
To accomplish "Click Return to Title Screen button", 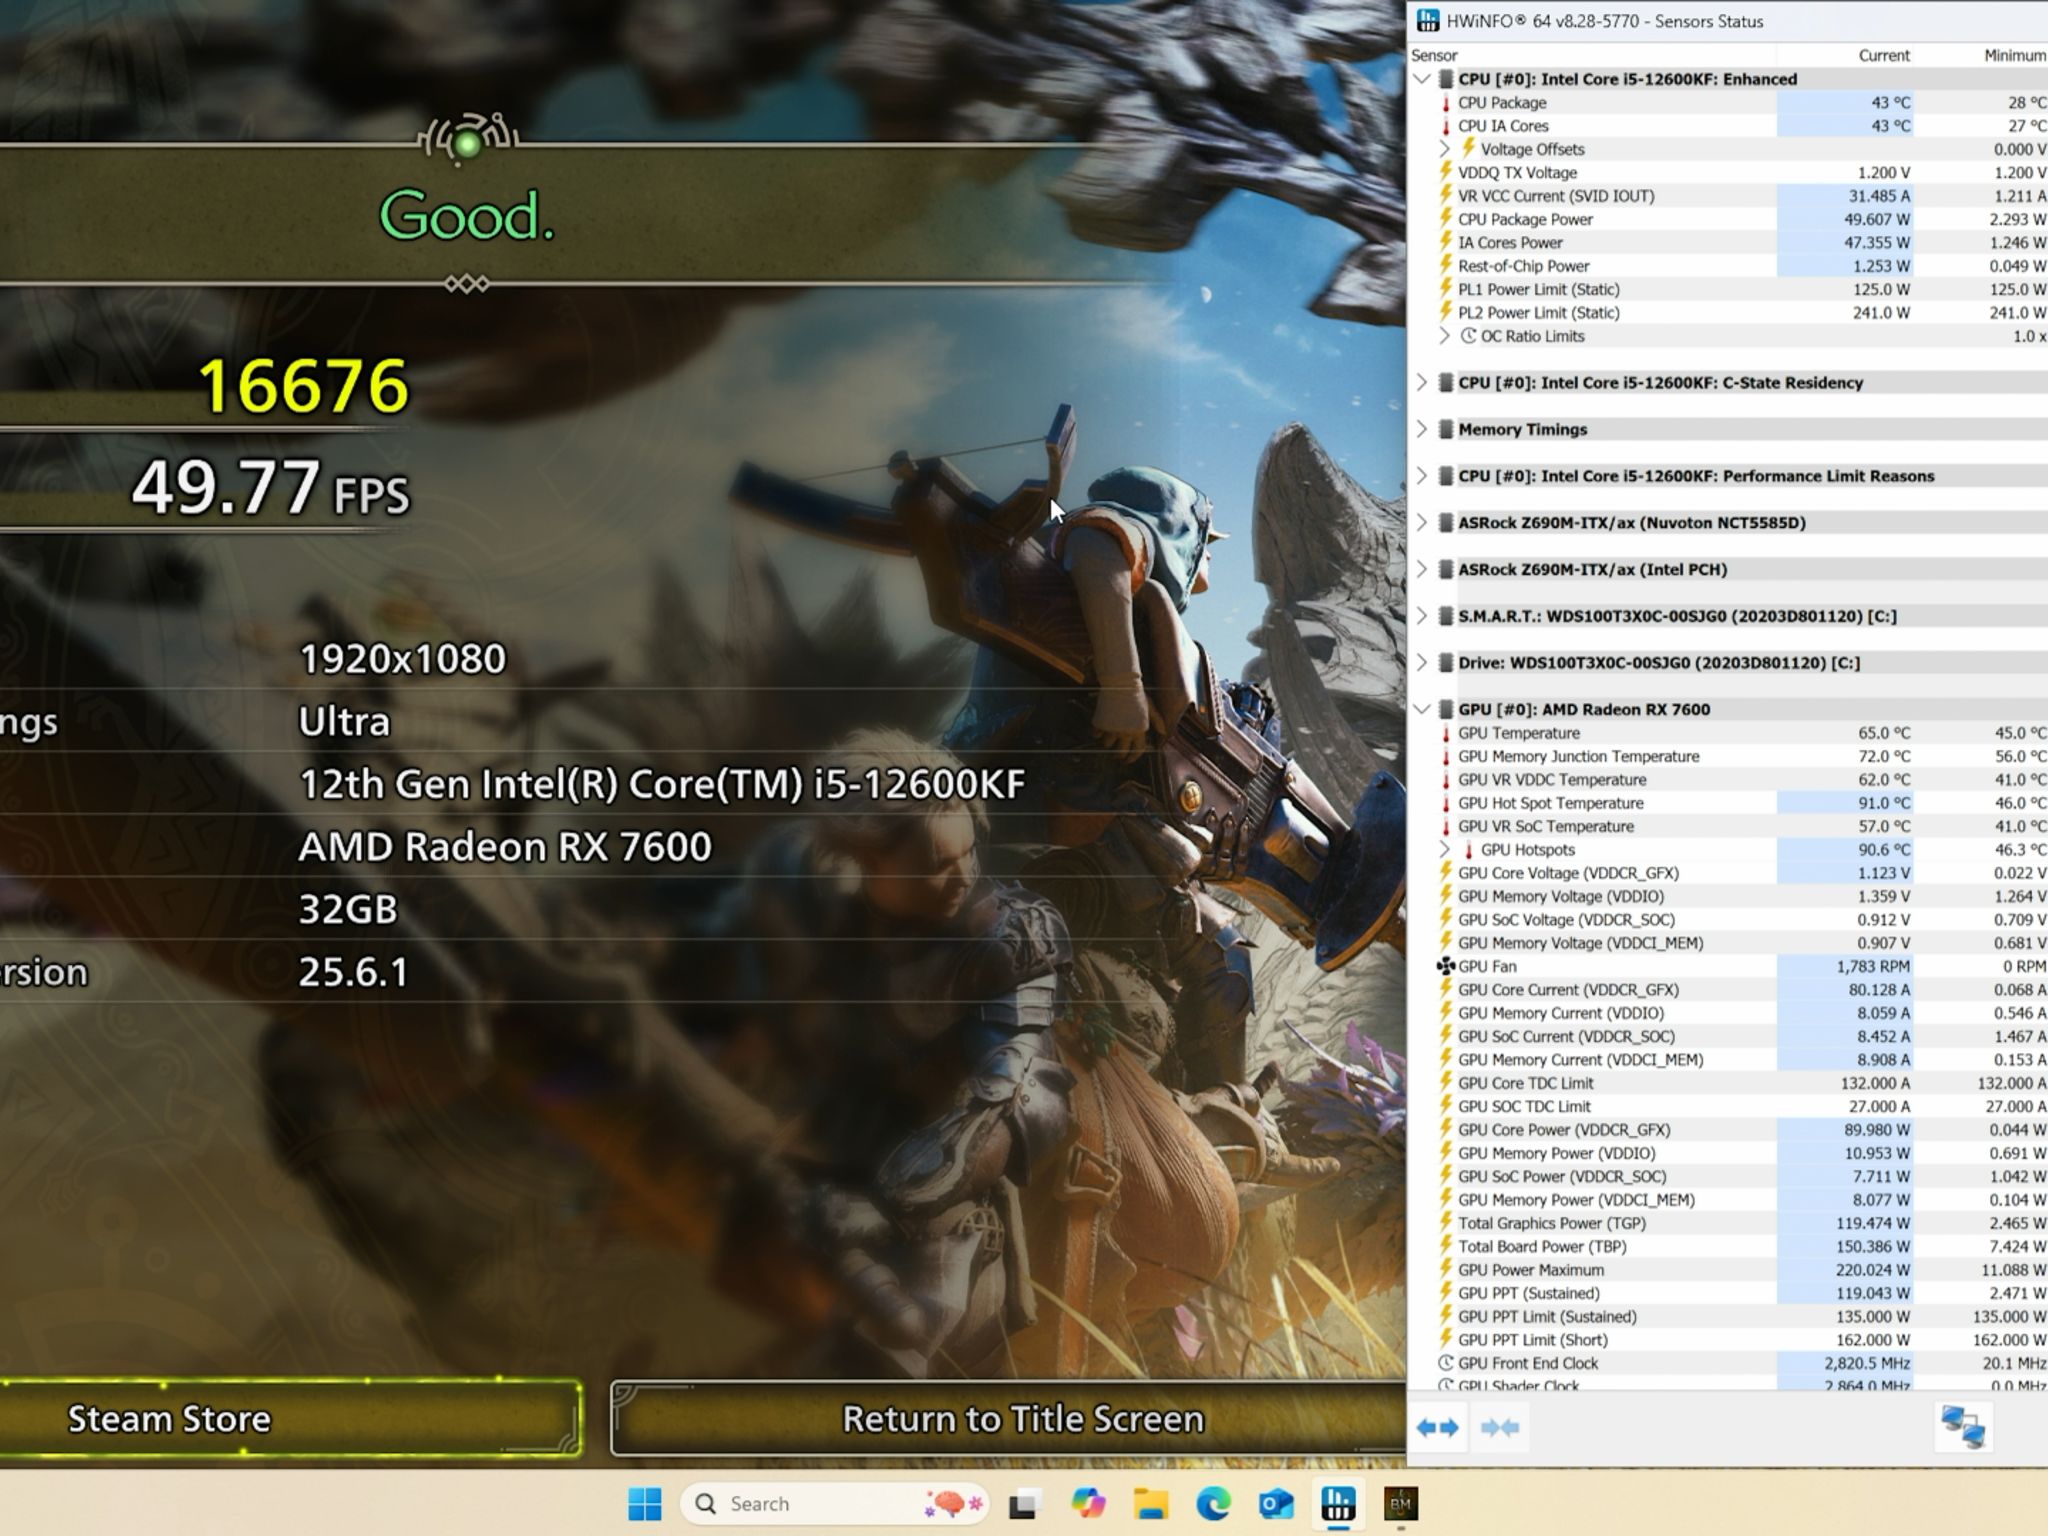I will [x=1010, y=1418].
